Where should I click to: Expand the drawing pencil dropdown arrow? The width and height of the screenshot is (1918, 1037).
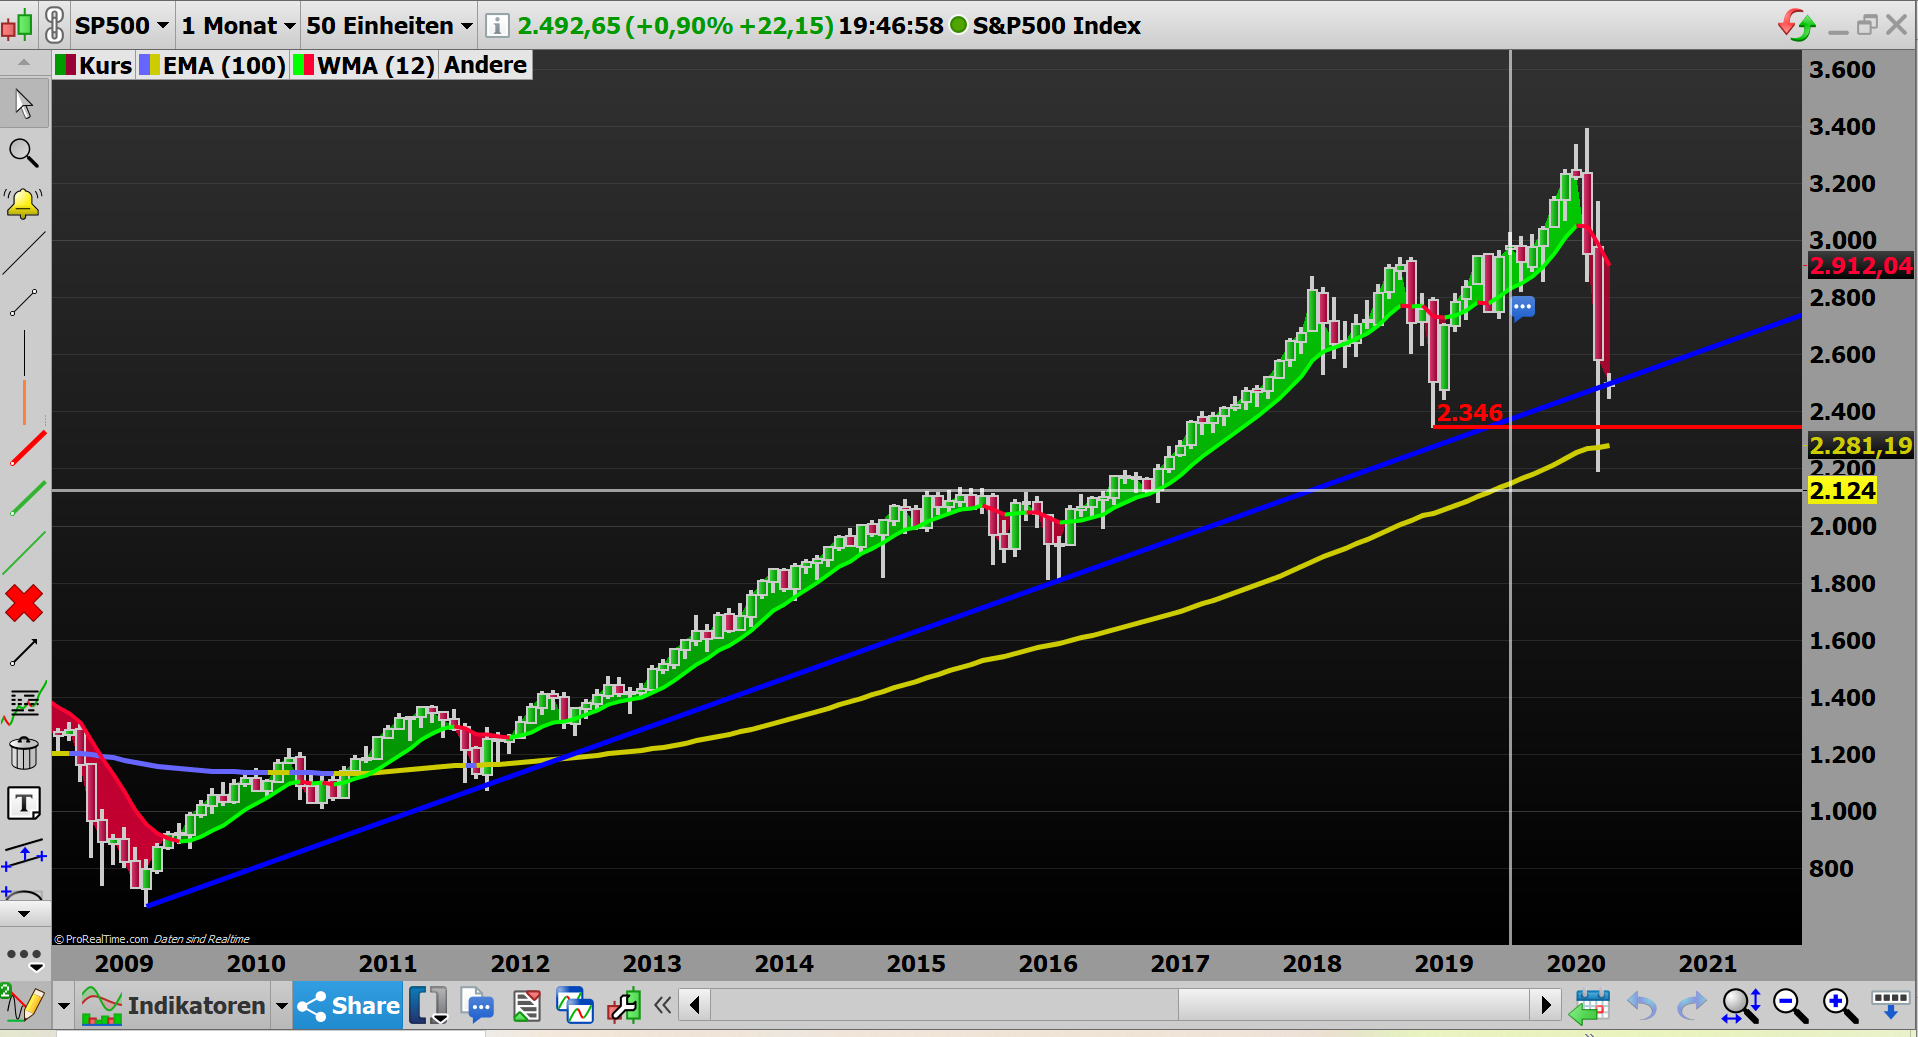tap(64, 1006)
